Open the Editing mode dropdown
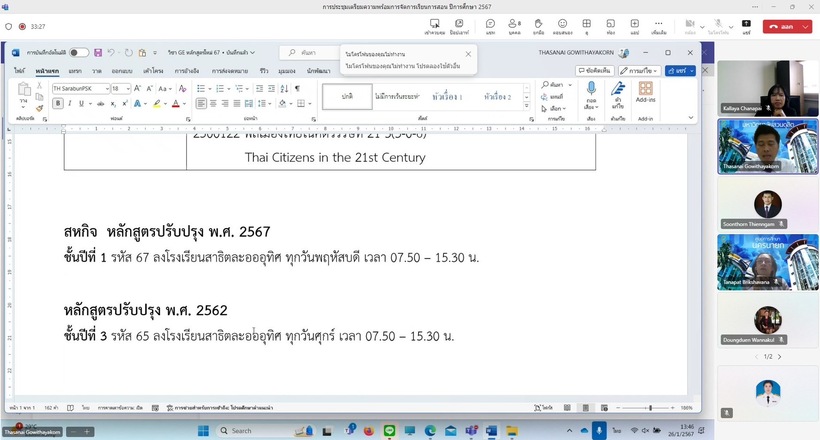The width and height of the screenshot is (820, 440). click(640, 71)
